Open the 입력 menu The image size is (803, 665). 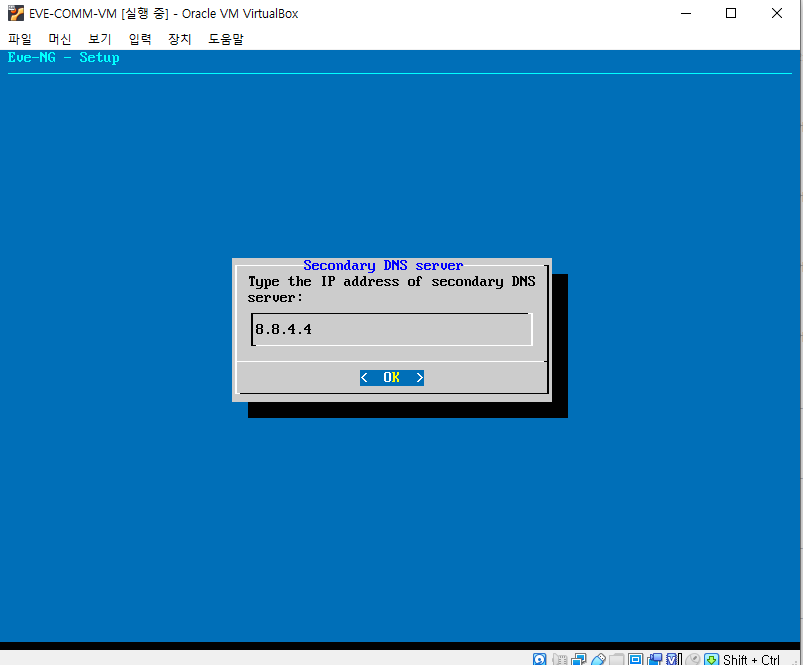(x=139, y=39)
